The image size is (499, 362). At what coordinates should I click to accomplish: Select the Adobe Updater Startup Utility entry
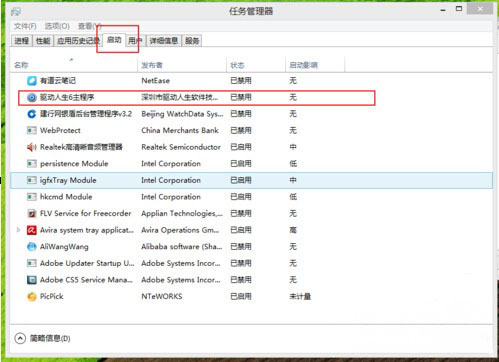pyautogui.click(x=87, y=263)
